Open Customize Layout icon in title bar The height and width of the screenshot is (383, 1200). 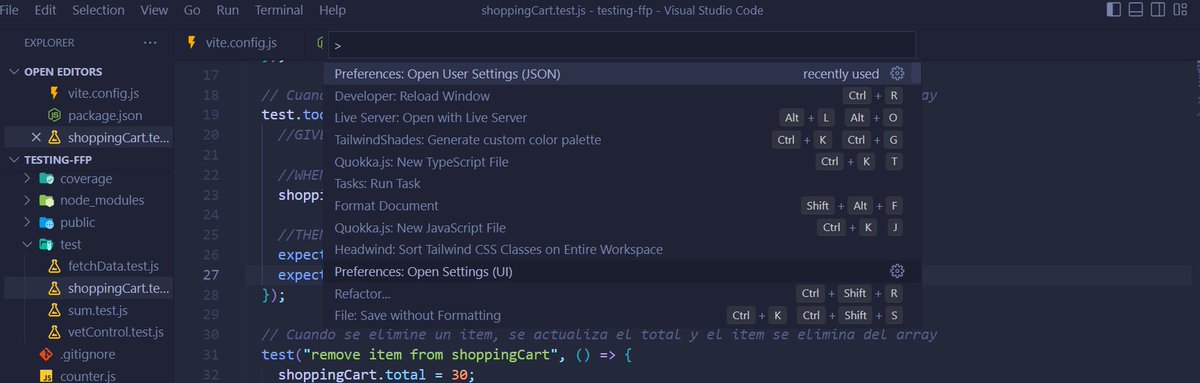[1180, 10]
